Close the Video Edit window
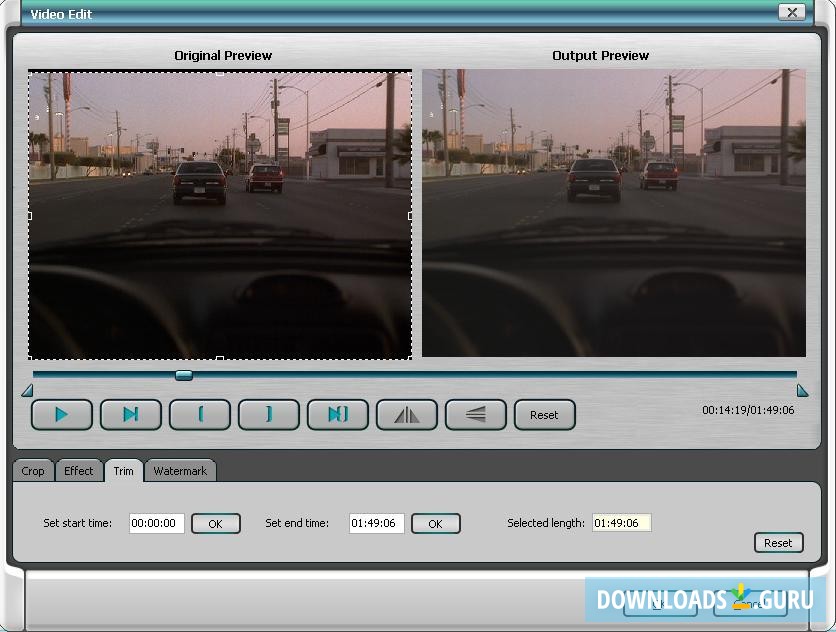 [x=792, y=12]
